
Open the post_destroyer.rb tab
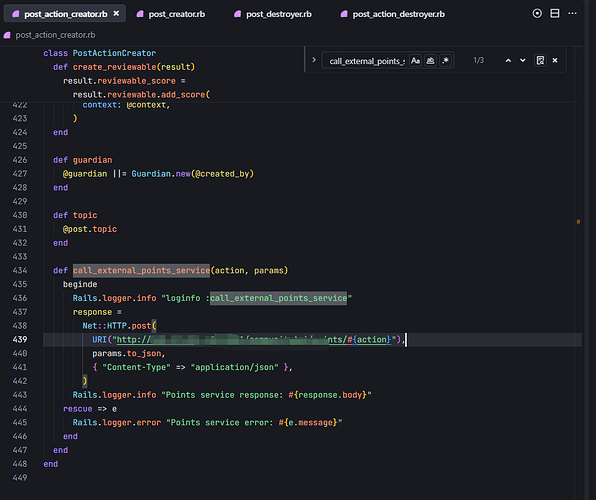pos(273,14)
